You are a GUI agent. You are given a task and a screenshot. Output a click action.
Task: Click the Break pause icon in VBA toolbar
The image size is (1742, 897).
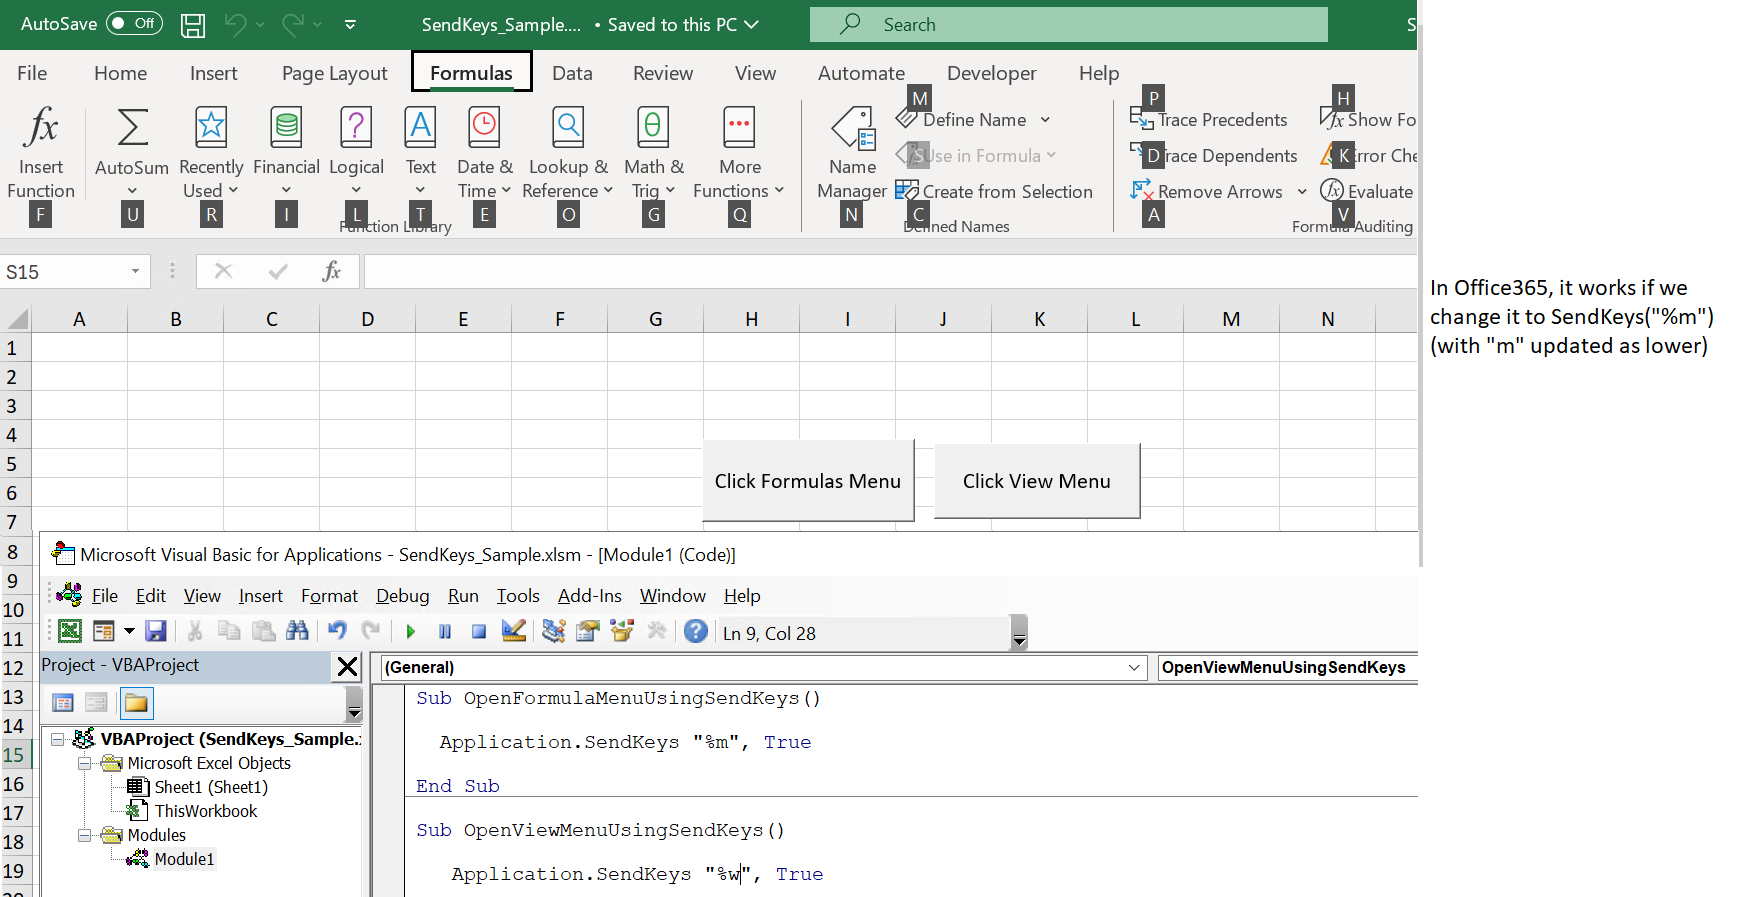445,632
